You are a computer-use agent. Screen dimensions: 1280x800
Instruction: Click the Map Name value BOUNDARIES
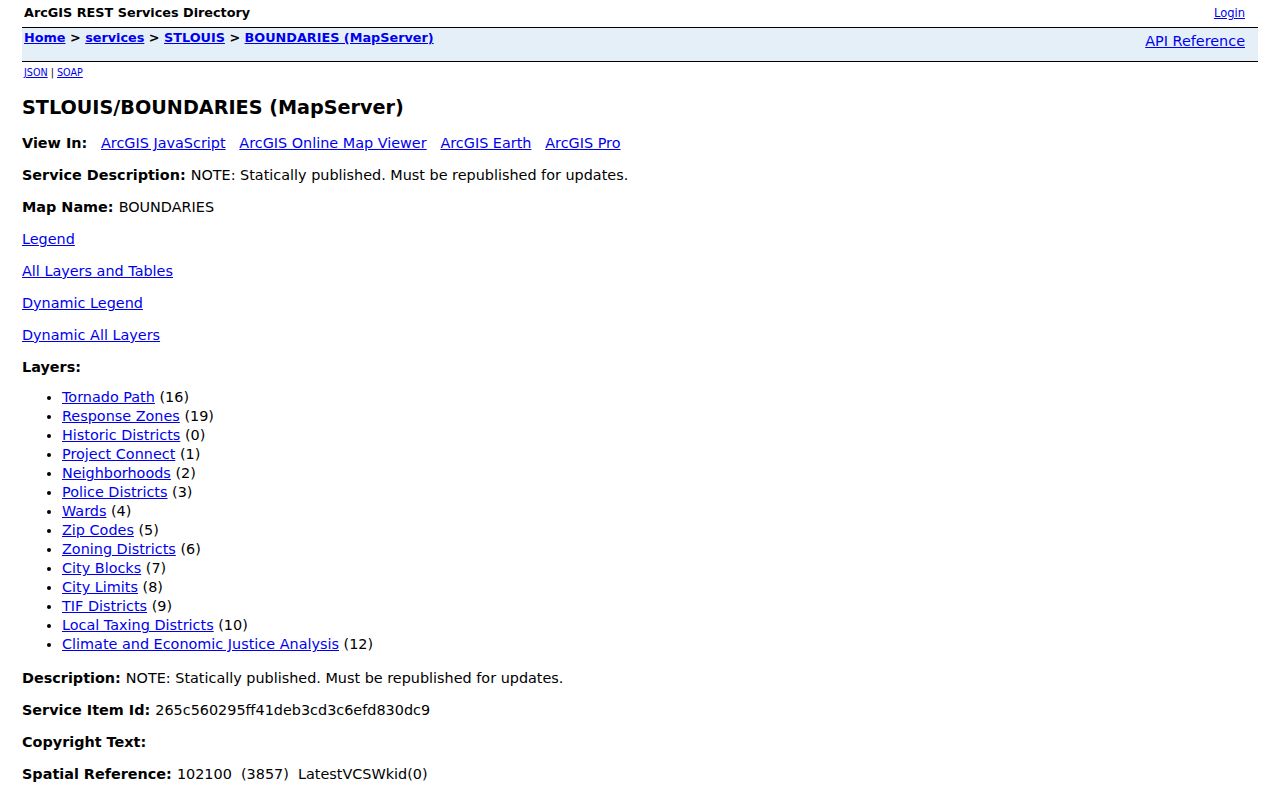tap(166, 207)
